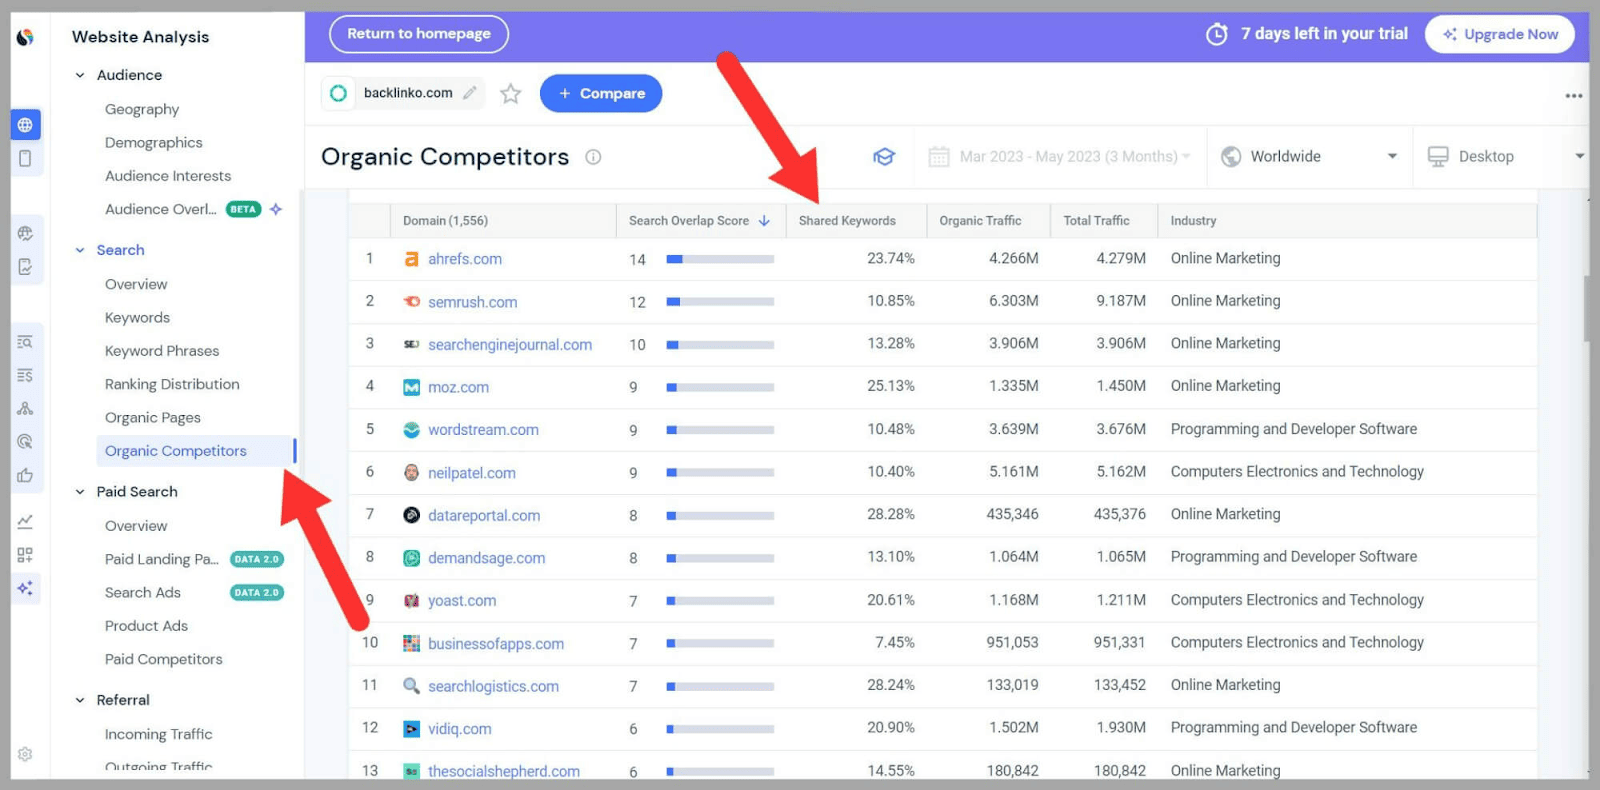The height and width of the screenshot is (790, 1600).
Task: Click the Compare button
Action: pyautogui.click(x=601, y=93)
